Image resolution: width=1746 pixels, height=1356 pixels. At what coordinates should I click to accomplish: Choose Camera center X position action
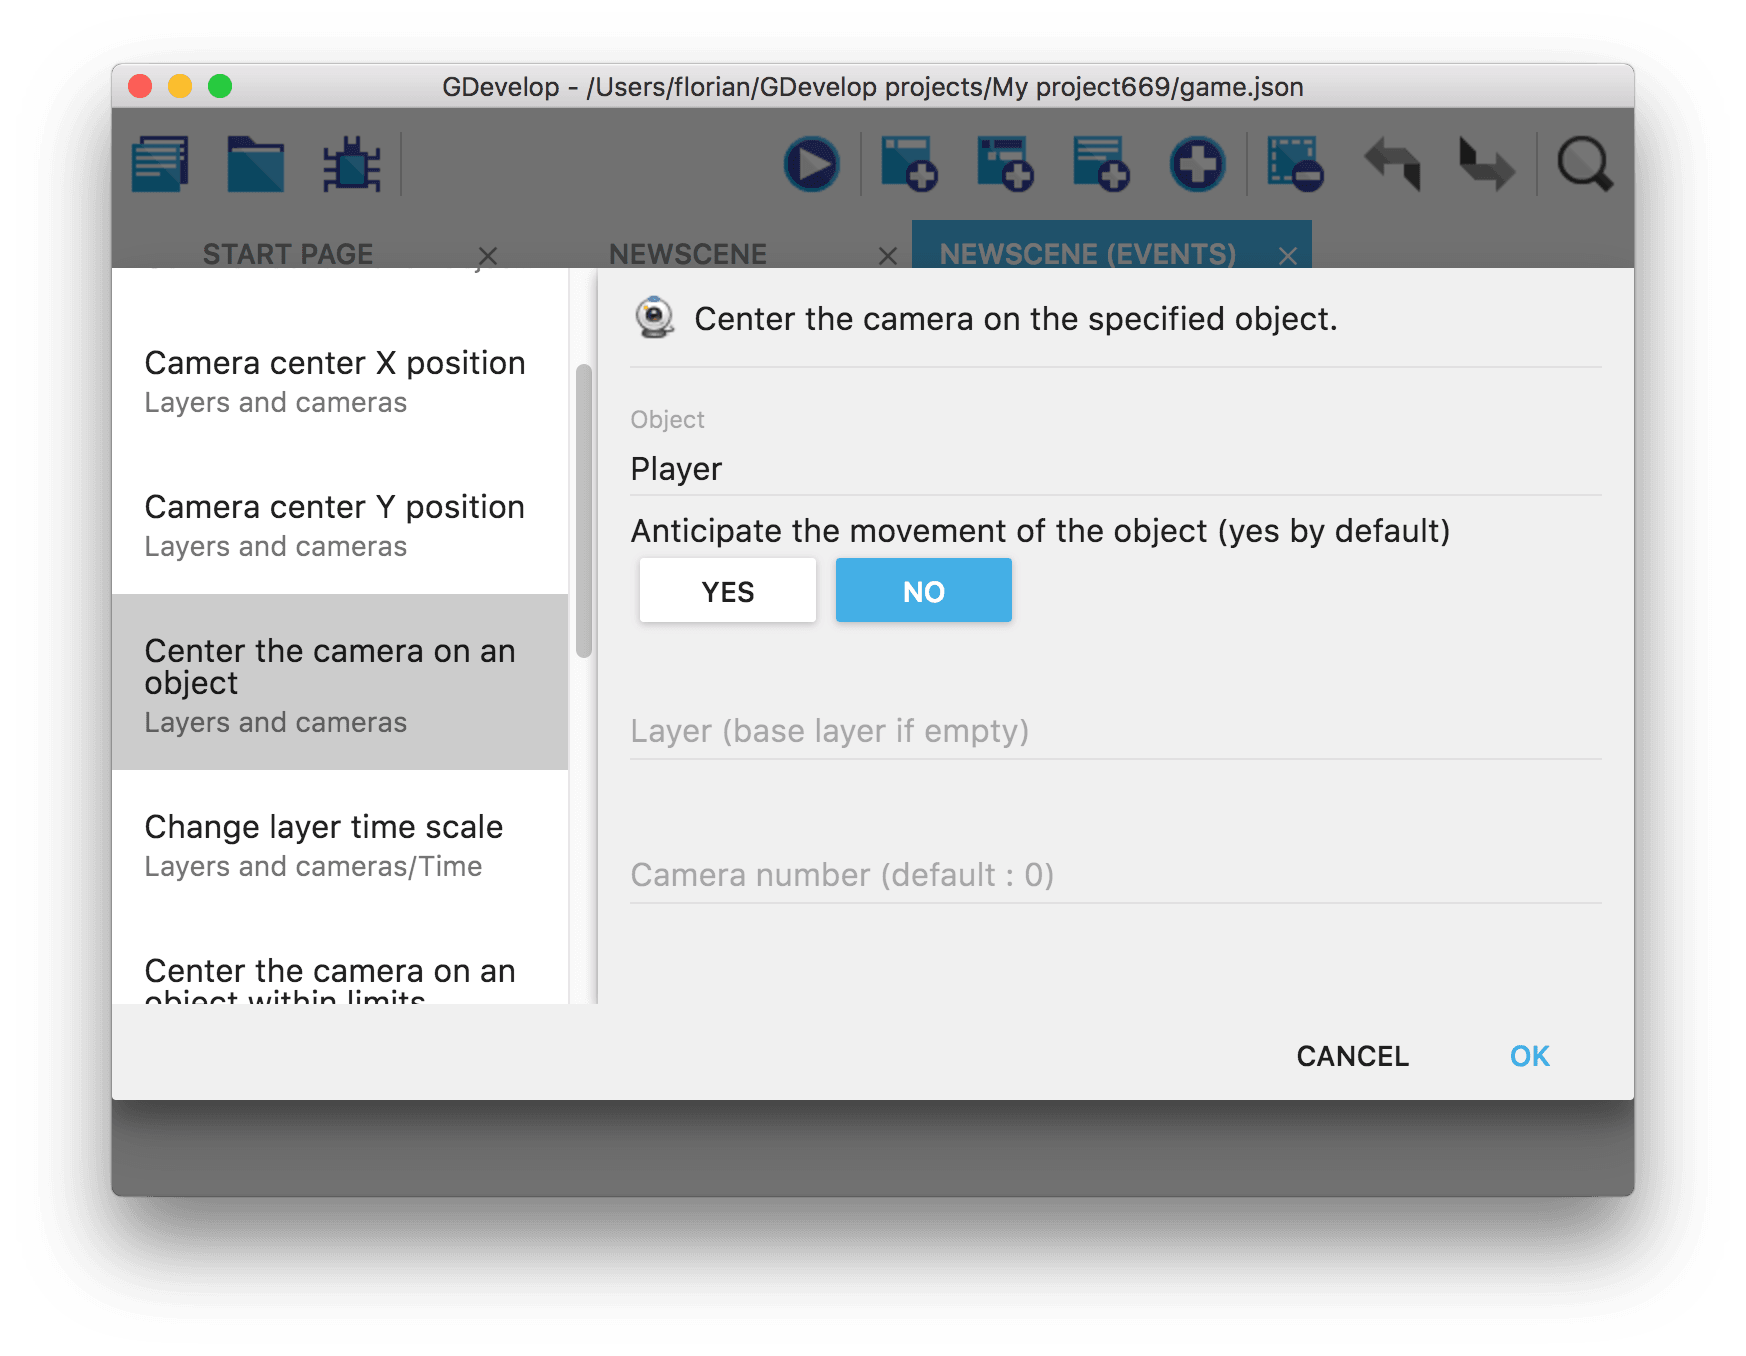tap(340, 380)
